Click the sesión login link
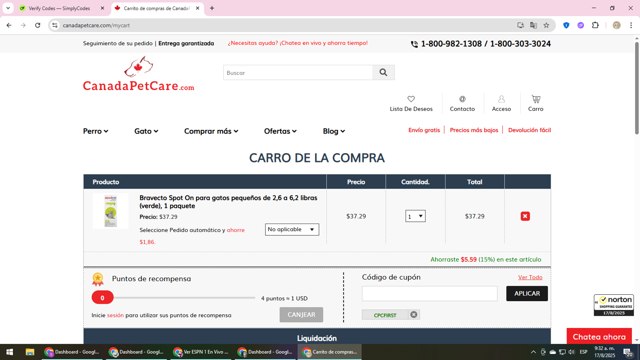The width and height of the screenshot is (640, 360). click(115, 315)
